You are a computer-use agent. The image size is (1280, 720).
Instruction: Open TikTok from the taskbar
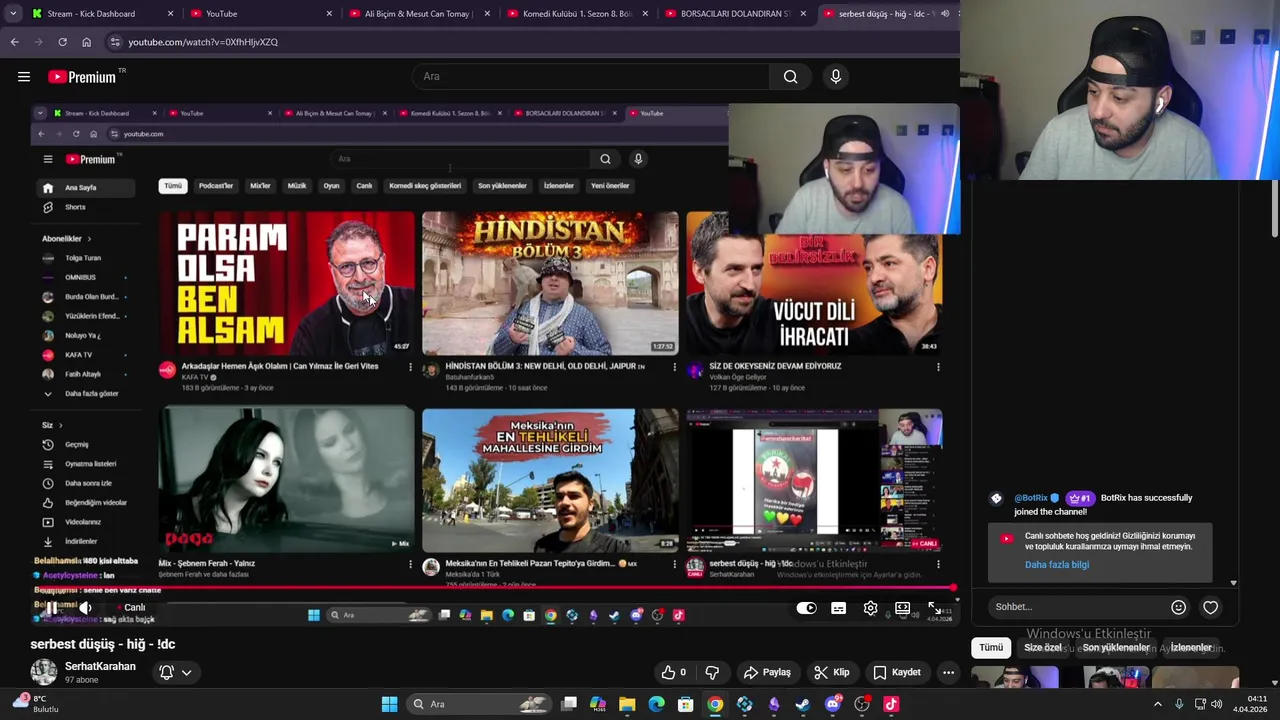pos(891,704)
